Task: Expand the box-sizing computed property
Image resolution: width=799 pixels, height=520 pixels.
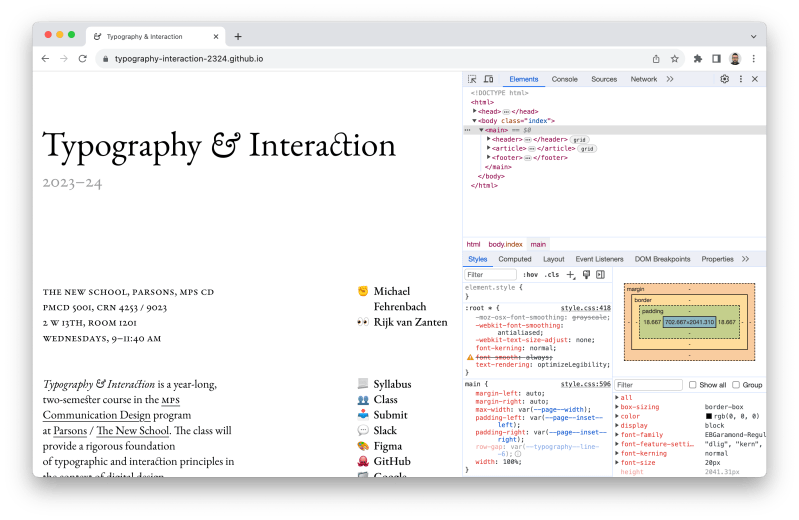Action: (x=617, y=407)
